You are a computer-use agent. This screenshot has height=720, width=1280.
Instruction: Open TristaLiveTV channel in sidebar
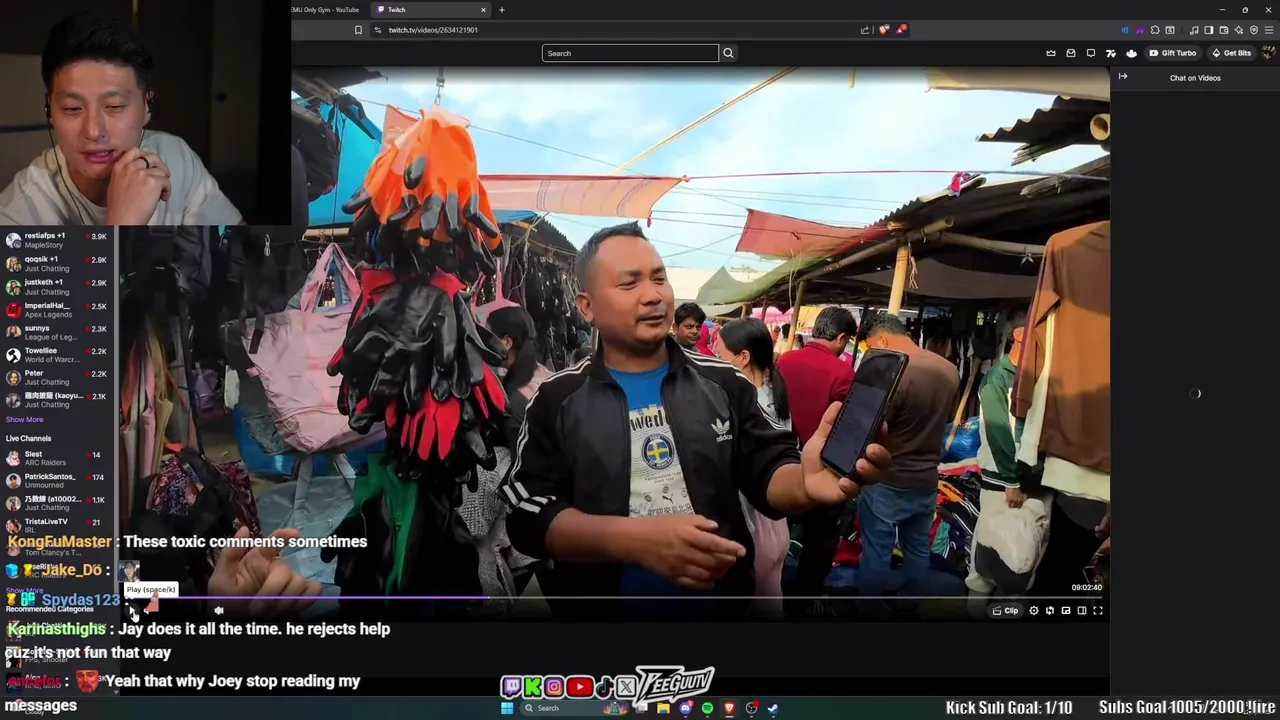tap(57, 526)
